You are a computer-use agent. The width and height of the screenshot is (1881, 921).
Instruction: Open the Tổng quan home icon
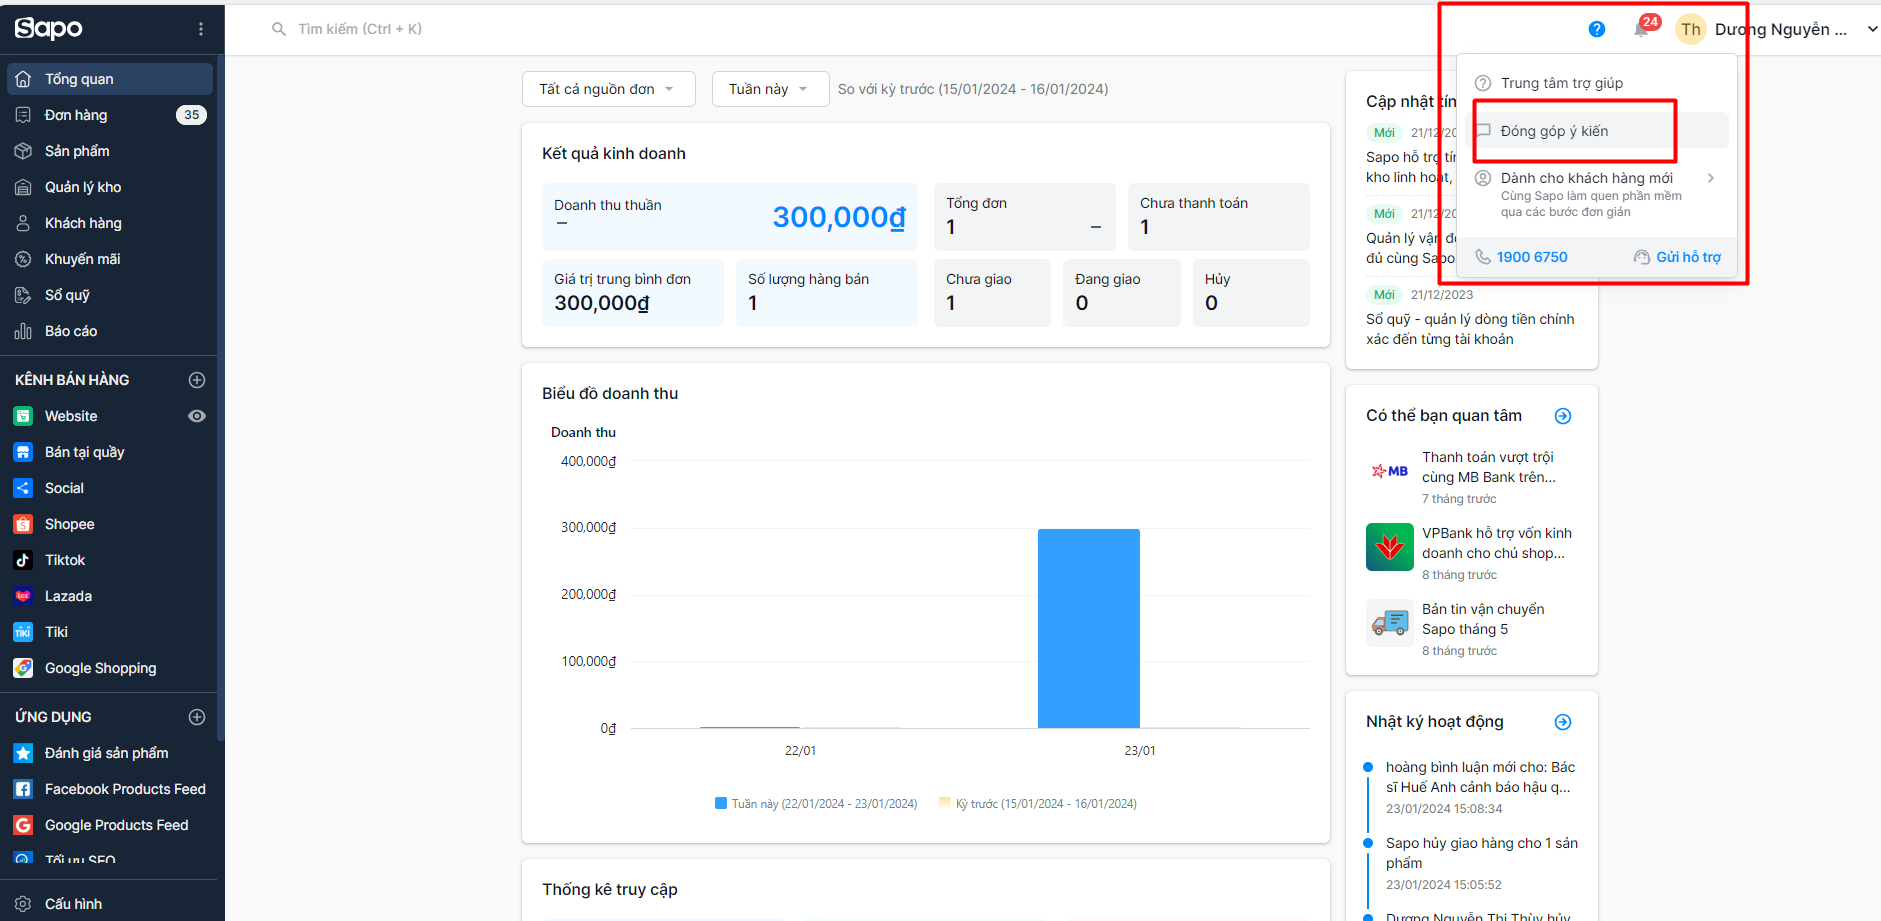(x=23, y=79)
